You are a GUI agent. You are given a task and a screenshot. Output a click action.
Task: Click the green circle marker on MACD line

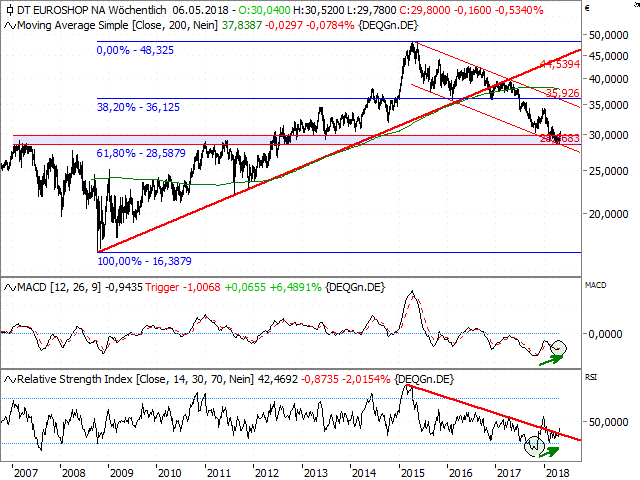click(558, 348)
